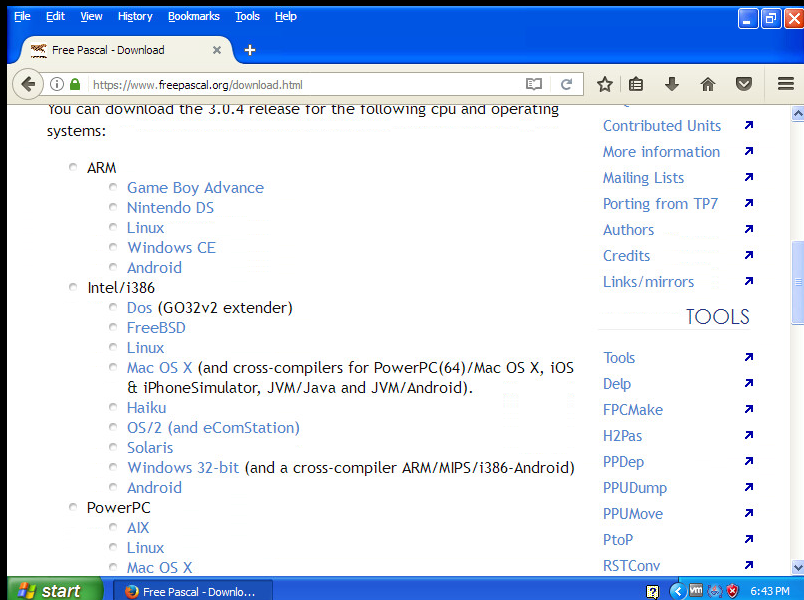The width and height of the screenshot is (804, 600).
Task: Open the Windows 32-bit download link
Action: pos(183,468)
